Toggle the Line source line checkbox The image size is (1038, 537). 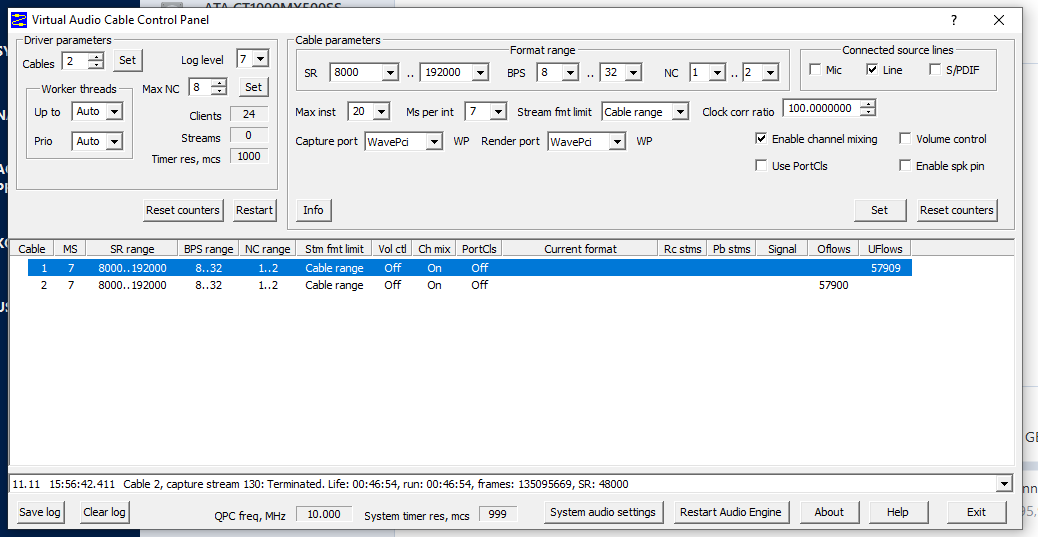(872, 70)
